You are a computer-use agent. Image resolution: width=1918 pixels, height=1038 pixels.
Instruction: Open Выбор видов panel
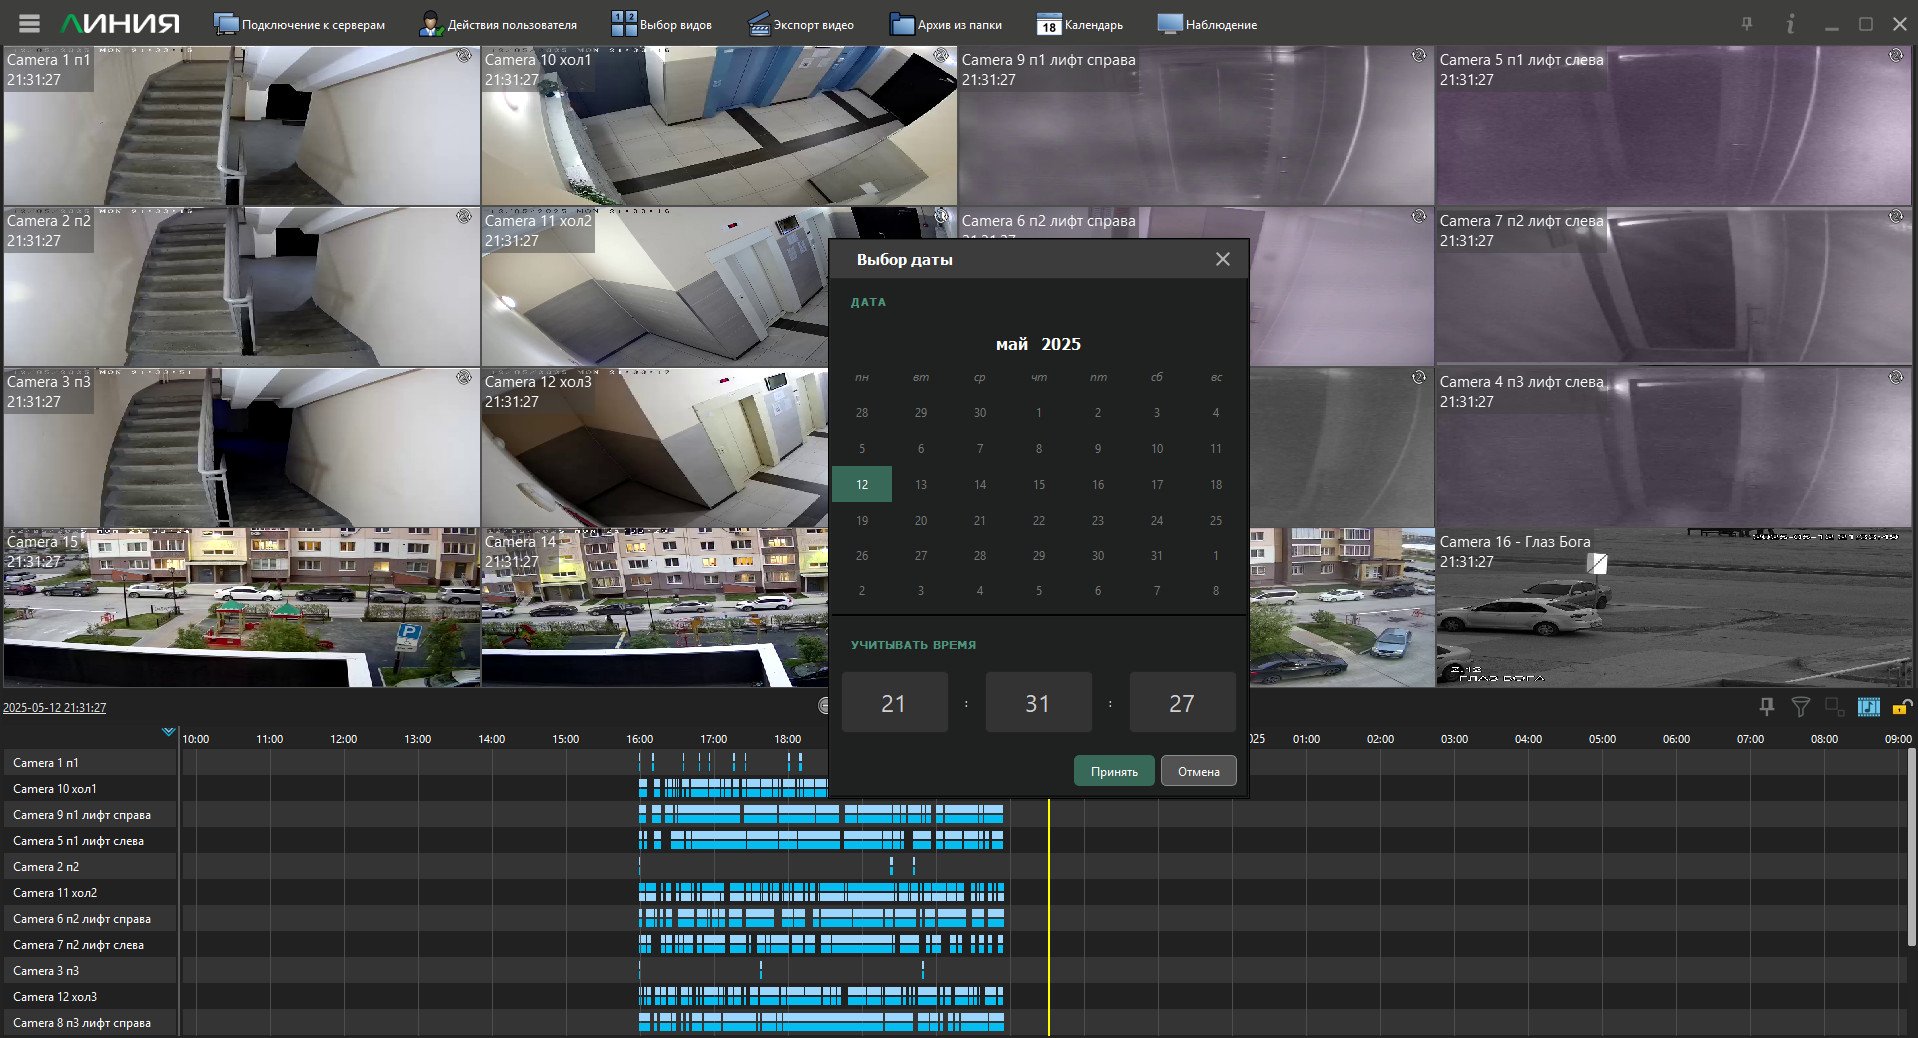662,24
